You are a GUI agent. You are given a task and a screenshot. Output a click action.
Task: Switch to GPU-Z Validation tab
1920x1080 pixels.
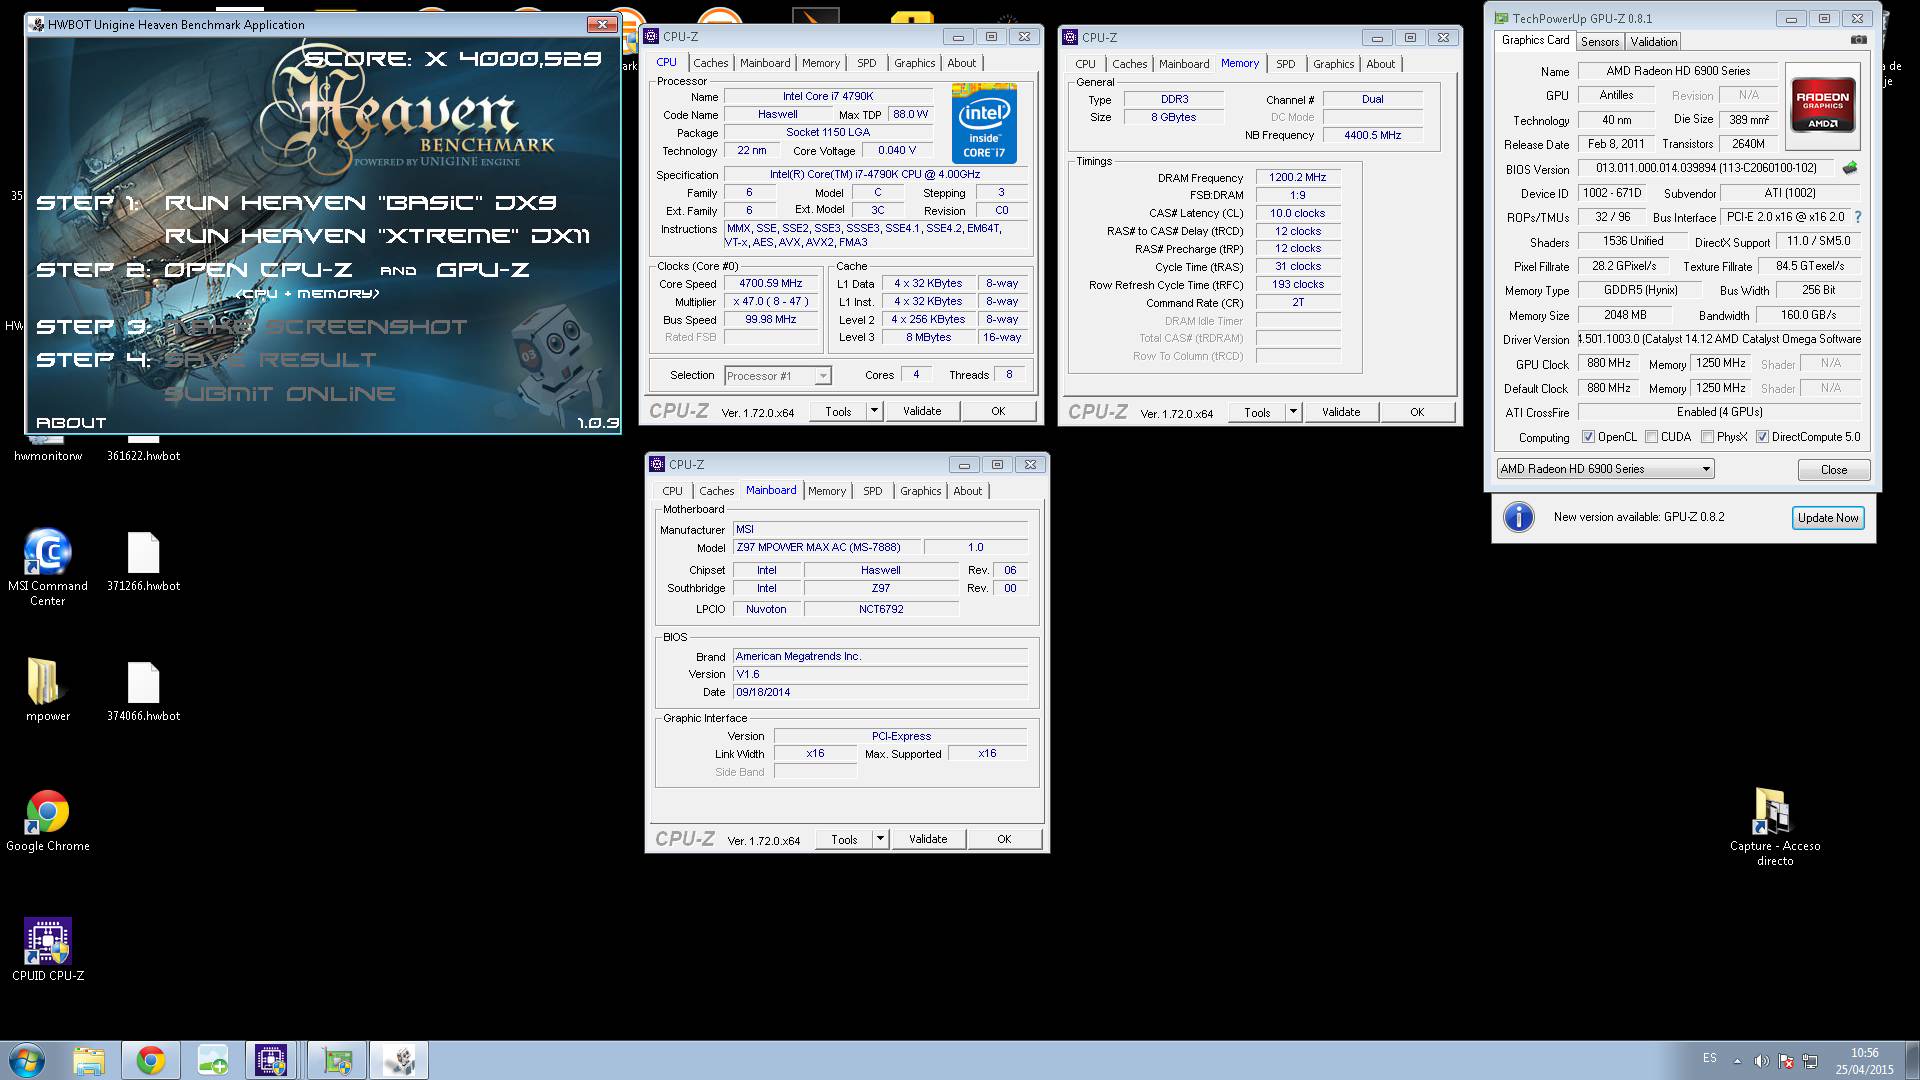point(1653,42)
